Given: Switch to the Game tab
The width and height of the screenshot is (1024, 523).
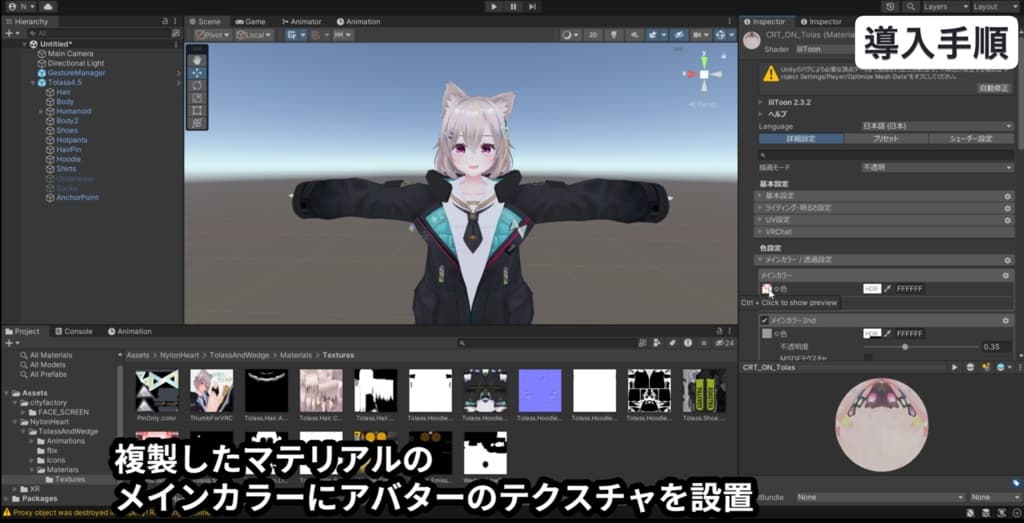Looking at the screenshot, I should [x=250, y=22].
